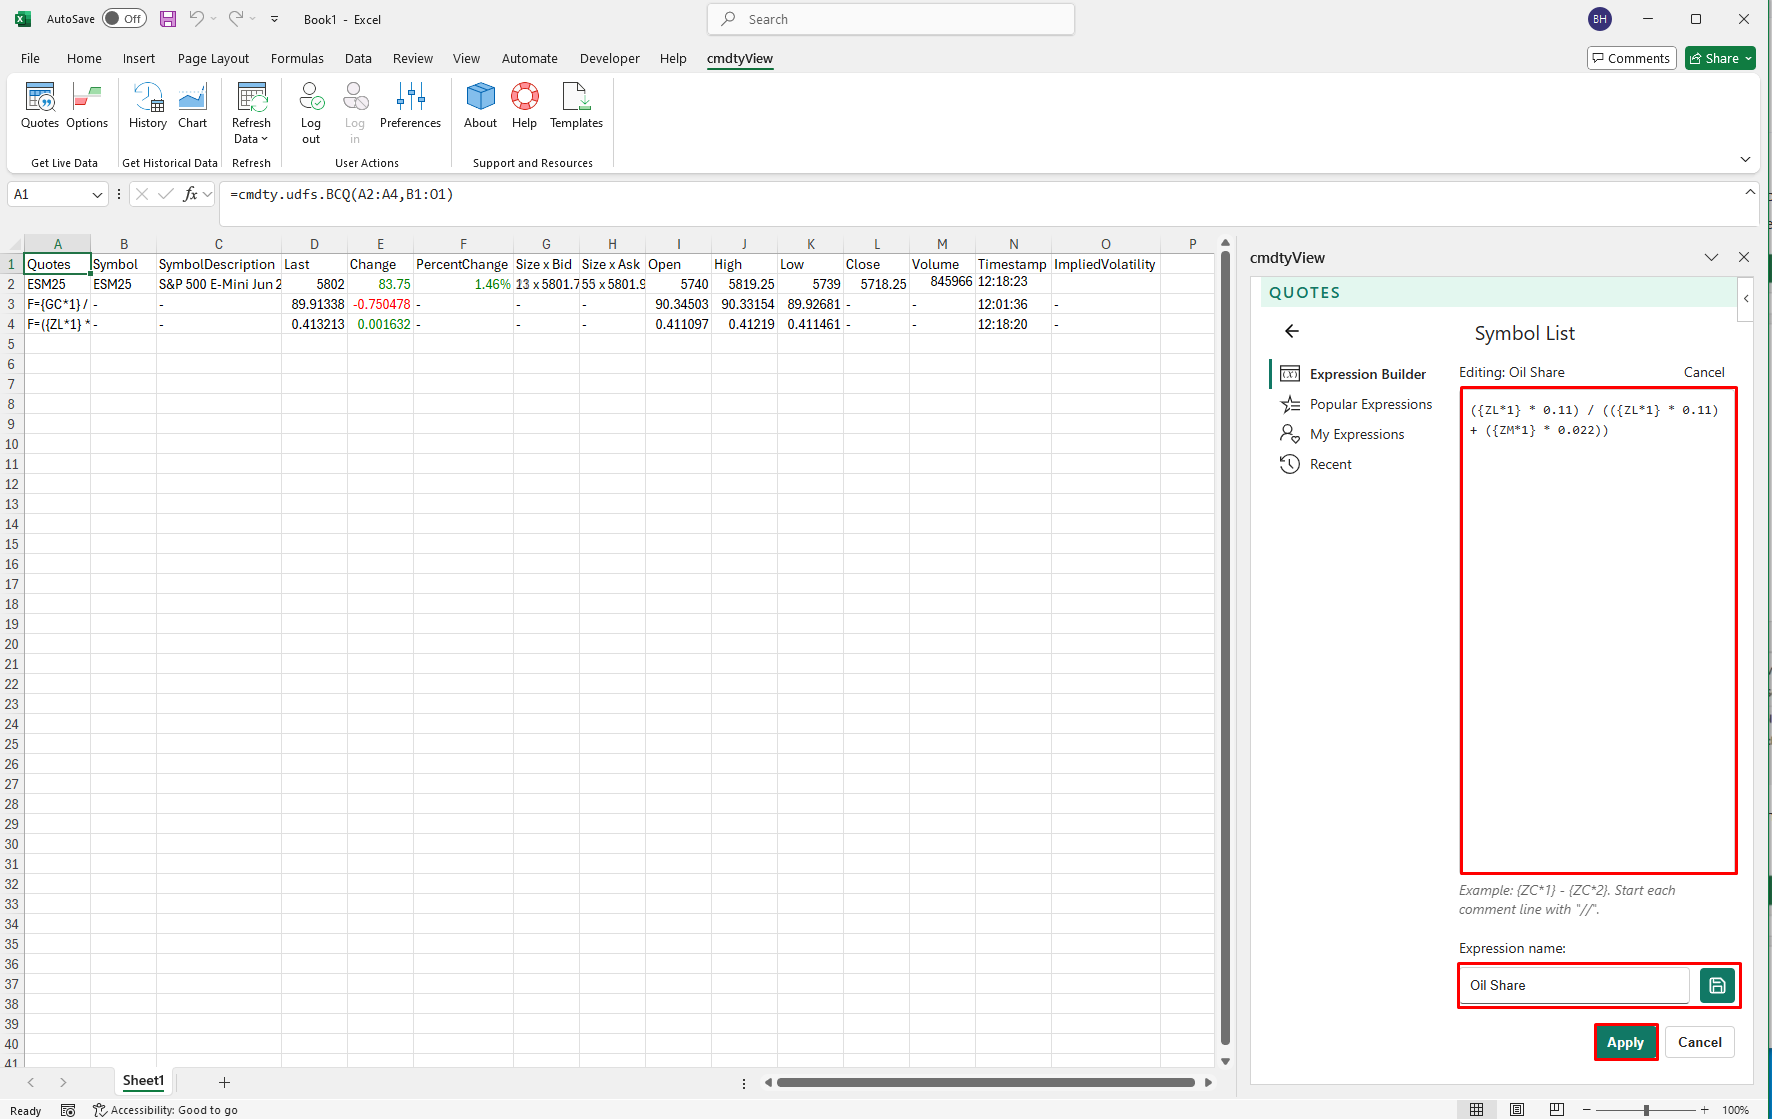
Task: Open the Undo history dropdown
Action: tap(213, 19)
